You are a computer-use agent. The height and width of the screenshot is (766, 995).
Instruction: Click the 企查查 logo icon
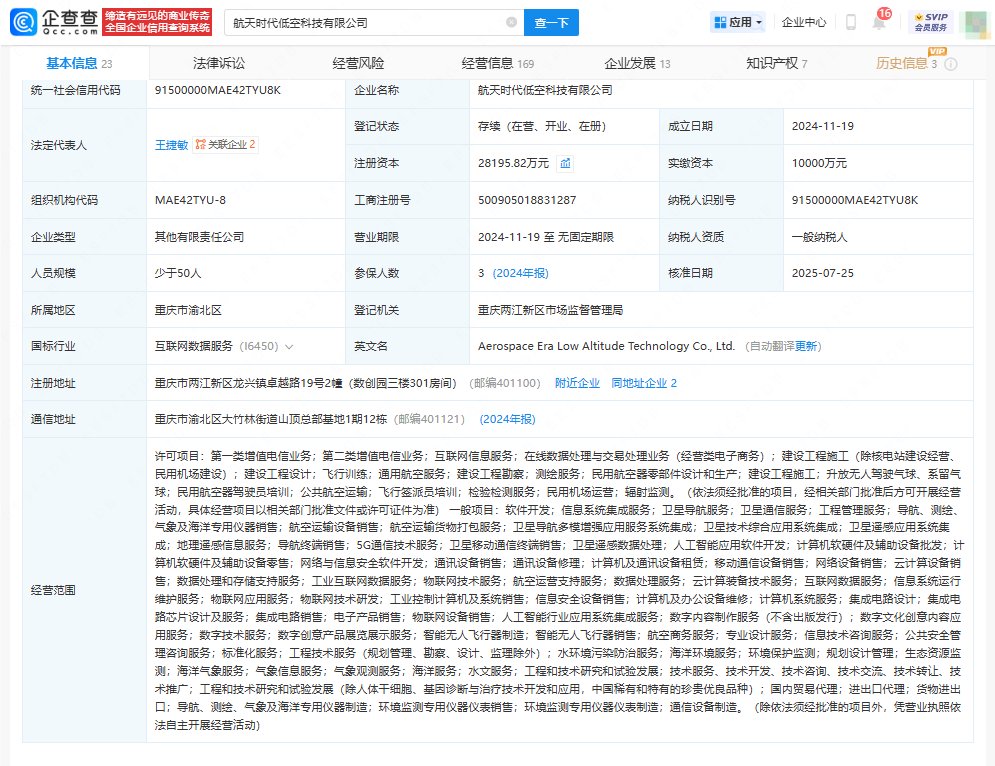click(24, 21)
